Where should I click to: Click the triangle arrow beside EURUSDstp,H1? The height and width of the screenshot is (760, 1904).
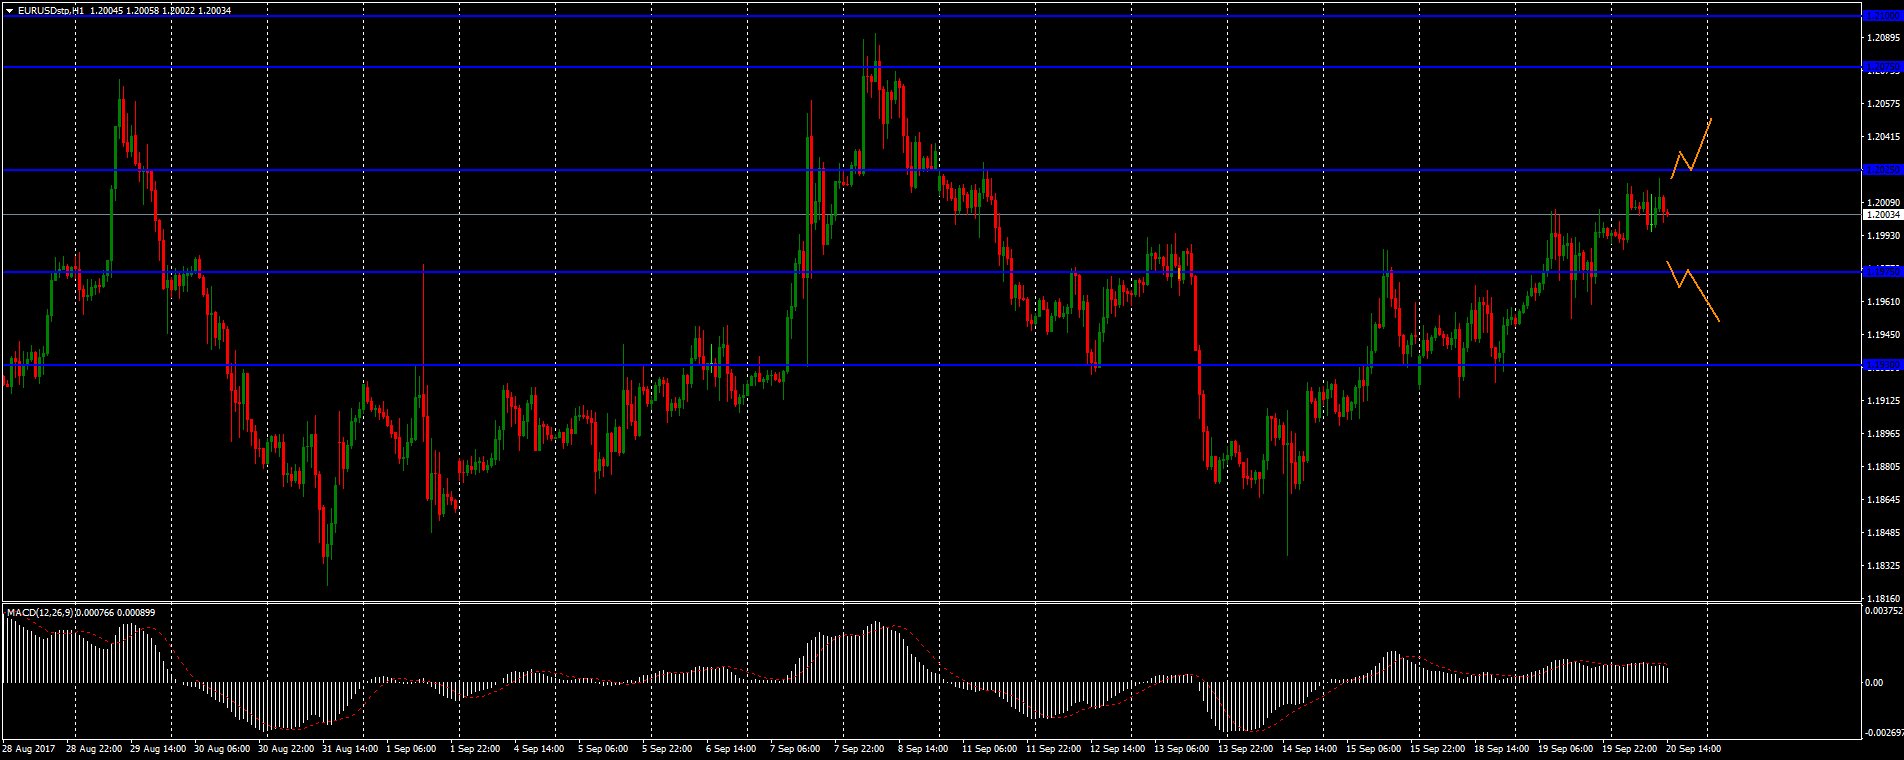9,10
